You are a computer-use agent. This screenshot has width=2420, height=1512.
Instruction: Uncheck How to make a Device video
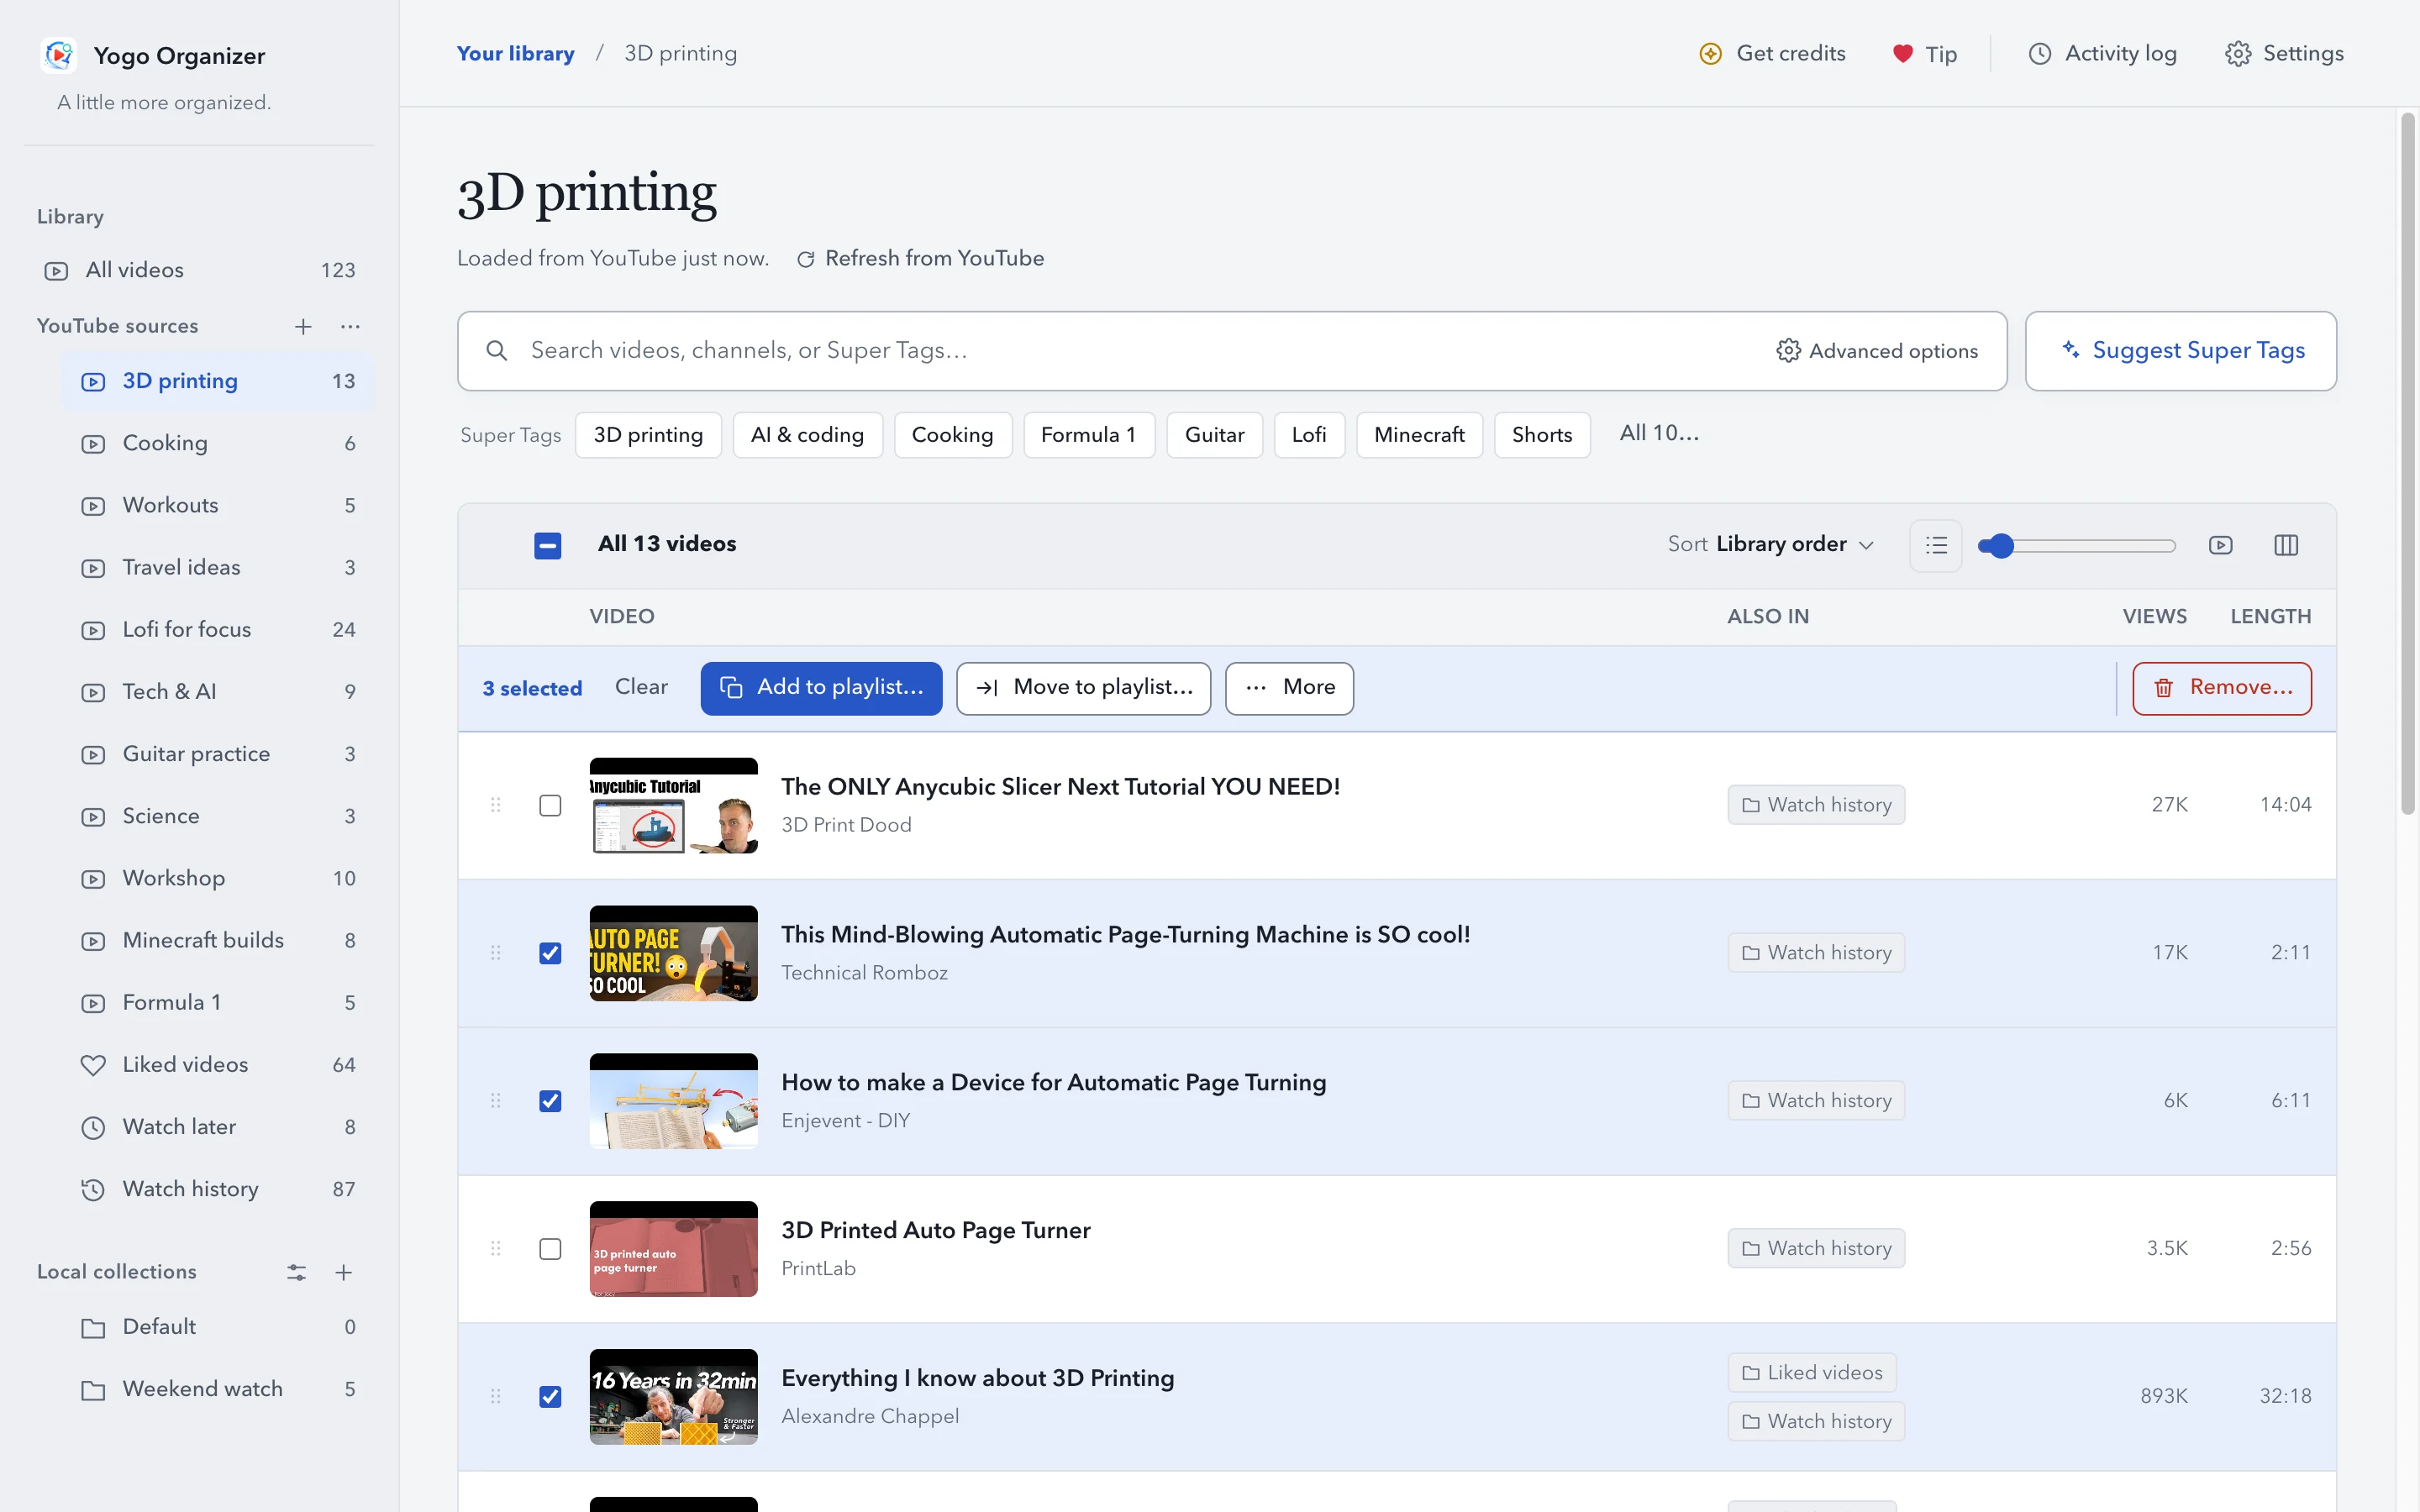550,1101
